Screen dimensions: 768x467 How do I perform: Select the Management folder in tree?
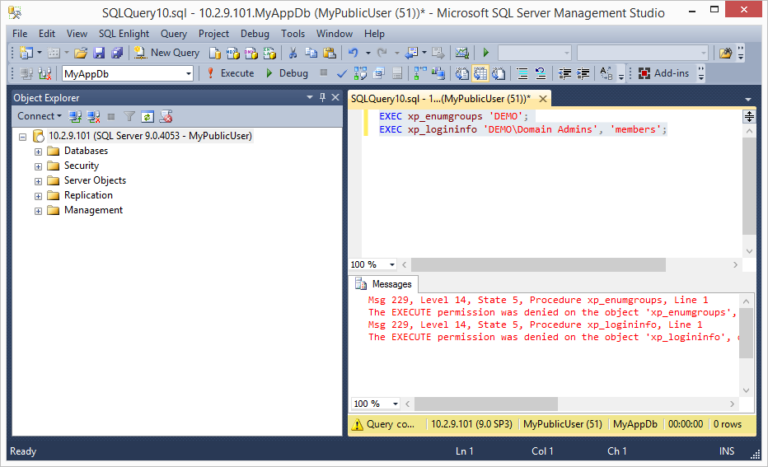(x=93, y=211)
